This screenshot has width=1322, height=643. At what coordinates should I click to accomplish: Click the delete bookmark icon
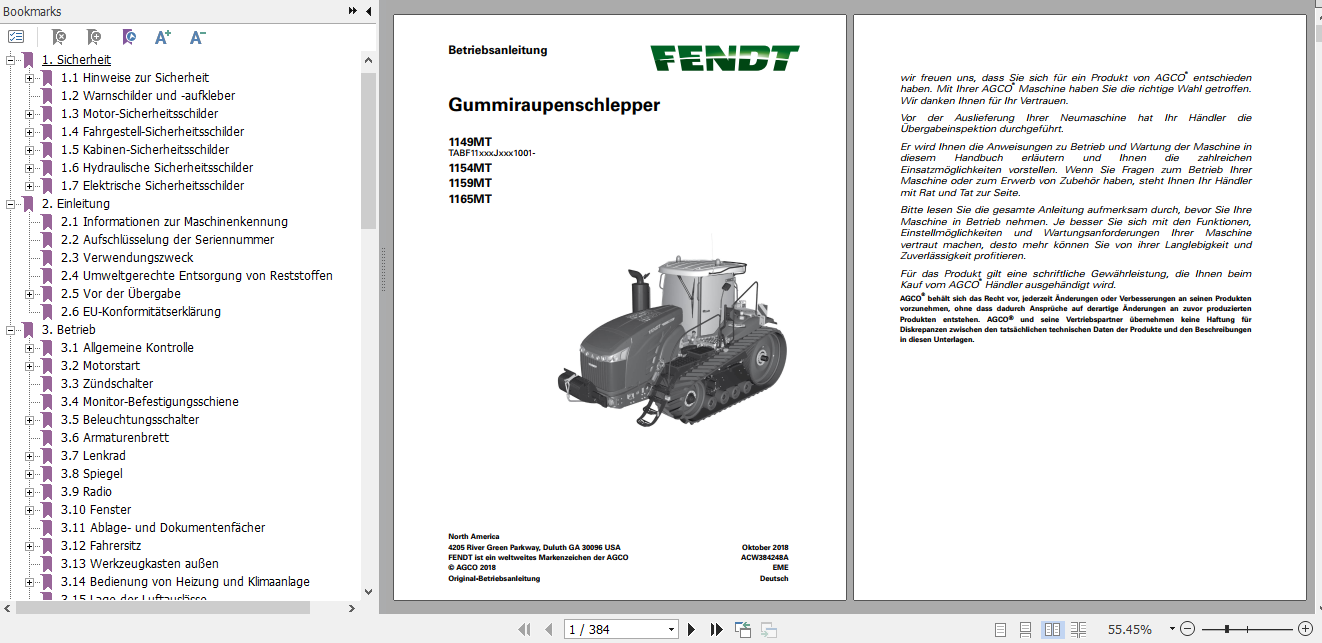pyautogui.click(x=59, y=37)
